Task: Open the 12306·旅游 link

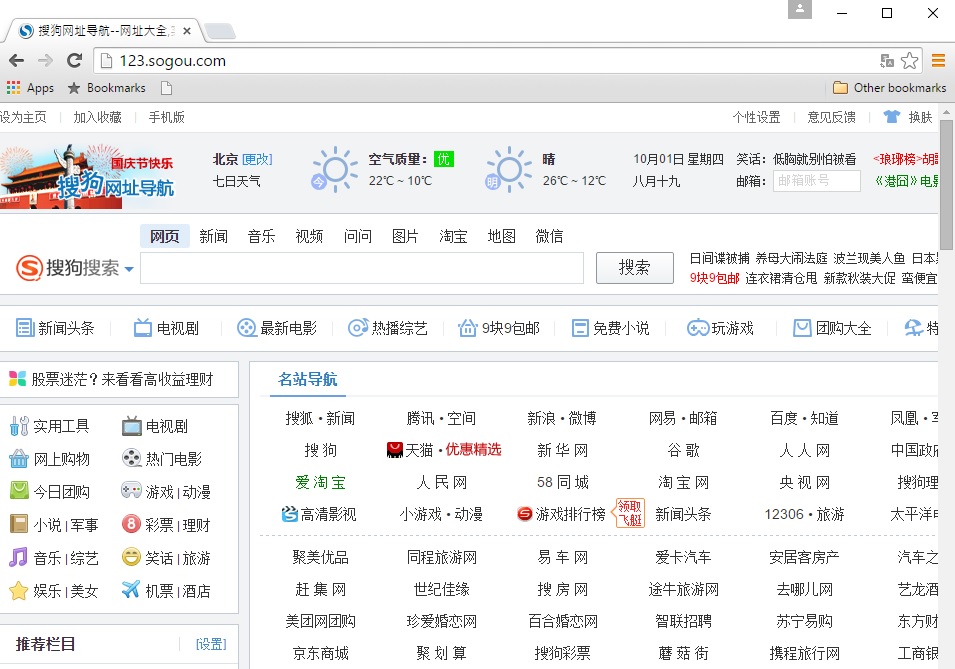Action: point(805,514)
